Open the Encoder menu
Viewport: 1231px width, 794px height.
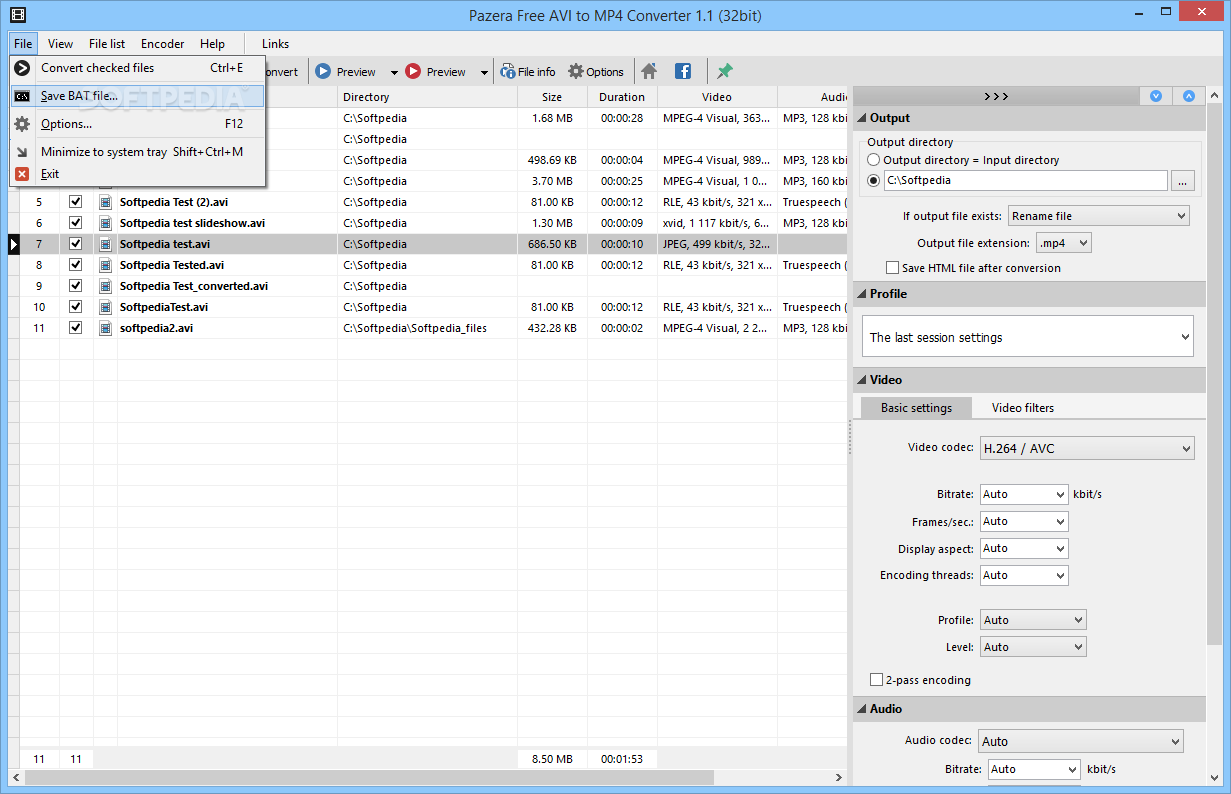point(162,44)
